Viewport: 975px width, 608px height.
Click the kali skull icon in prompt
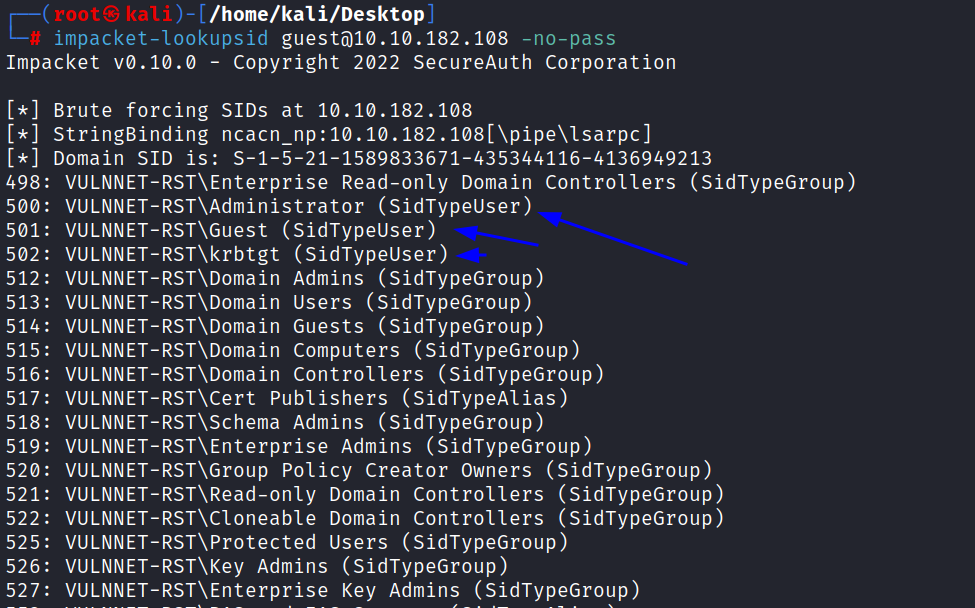point(112,14)
